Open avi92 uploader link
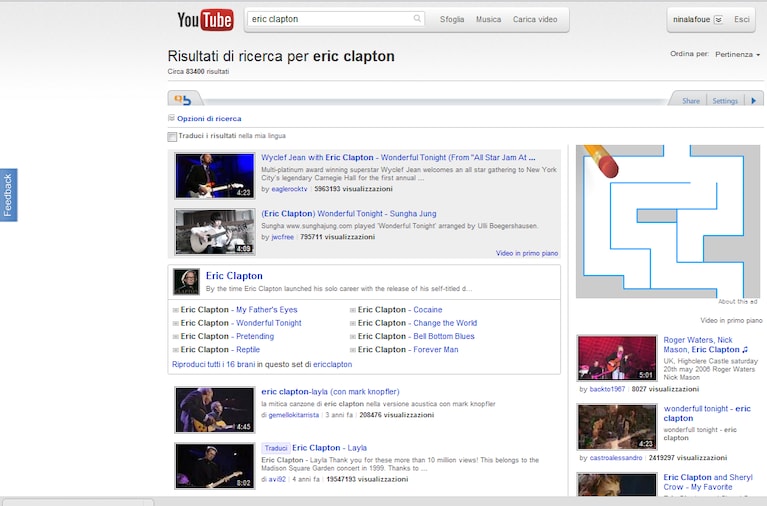767x506 pixels. 277,480
